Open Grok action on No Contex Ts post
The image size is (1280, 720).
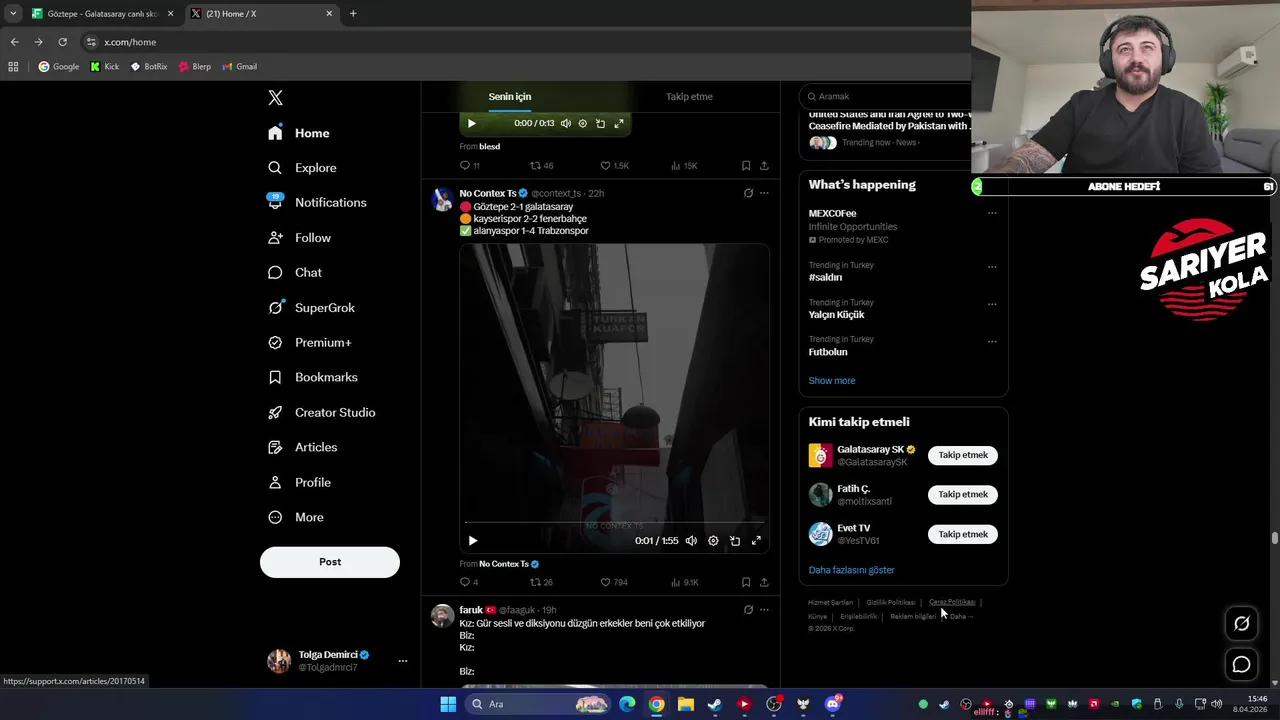(x=748, y=193)
